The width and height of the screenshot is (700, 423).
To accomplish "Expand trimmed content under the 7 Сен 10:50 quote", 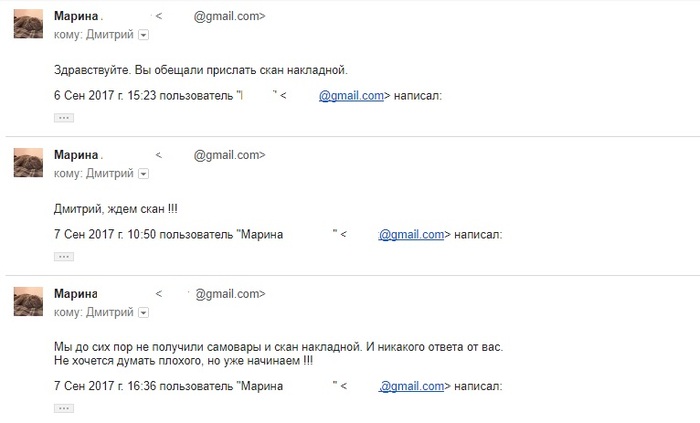I will pyautogui.click(x=63, y=256).
